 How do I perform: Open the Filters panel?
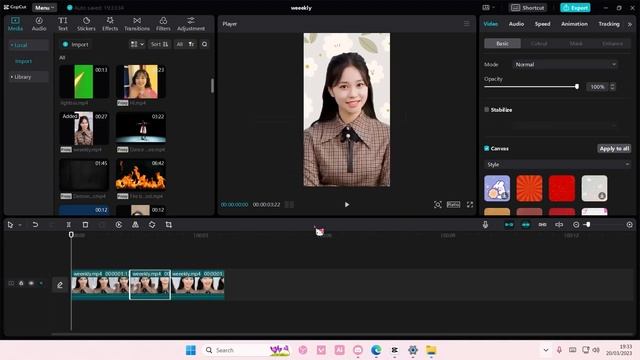click(163, 24)
